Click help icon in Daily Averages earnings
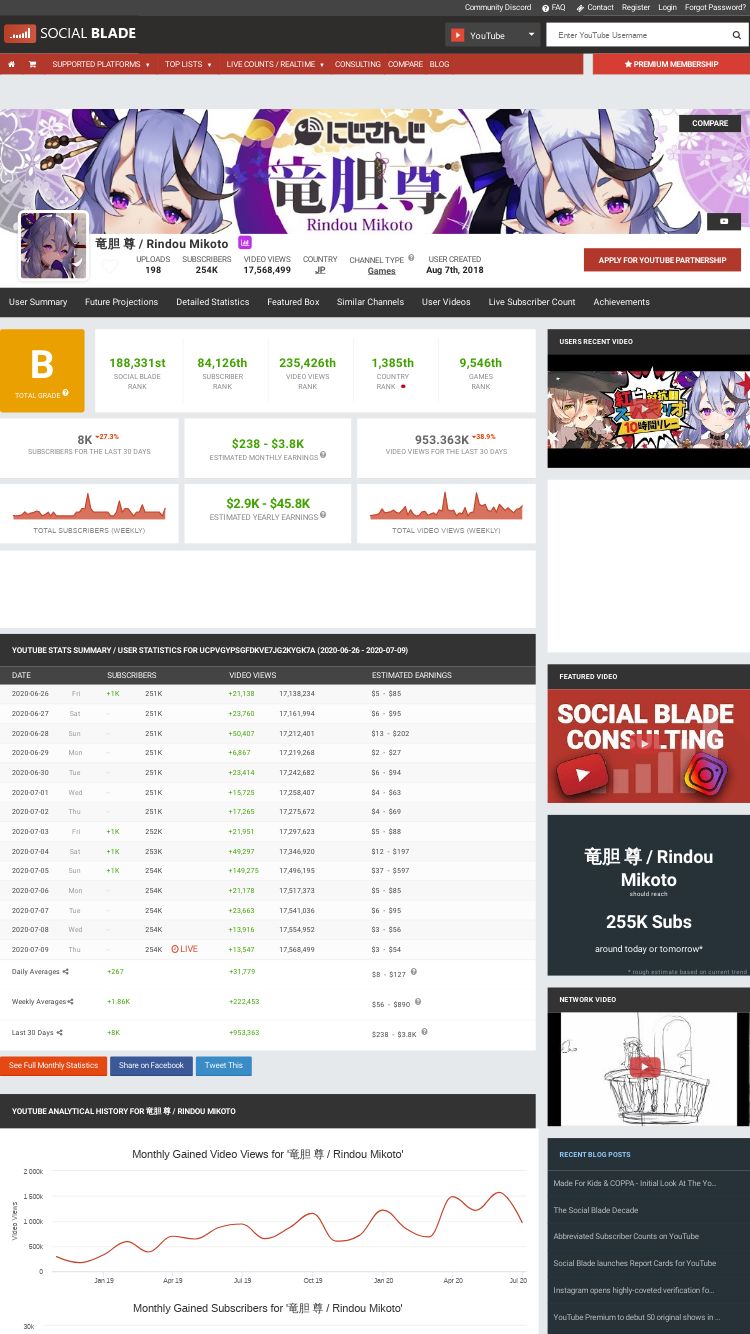This screenshot has height=1334, width=750. (x=413, y=971)
